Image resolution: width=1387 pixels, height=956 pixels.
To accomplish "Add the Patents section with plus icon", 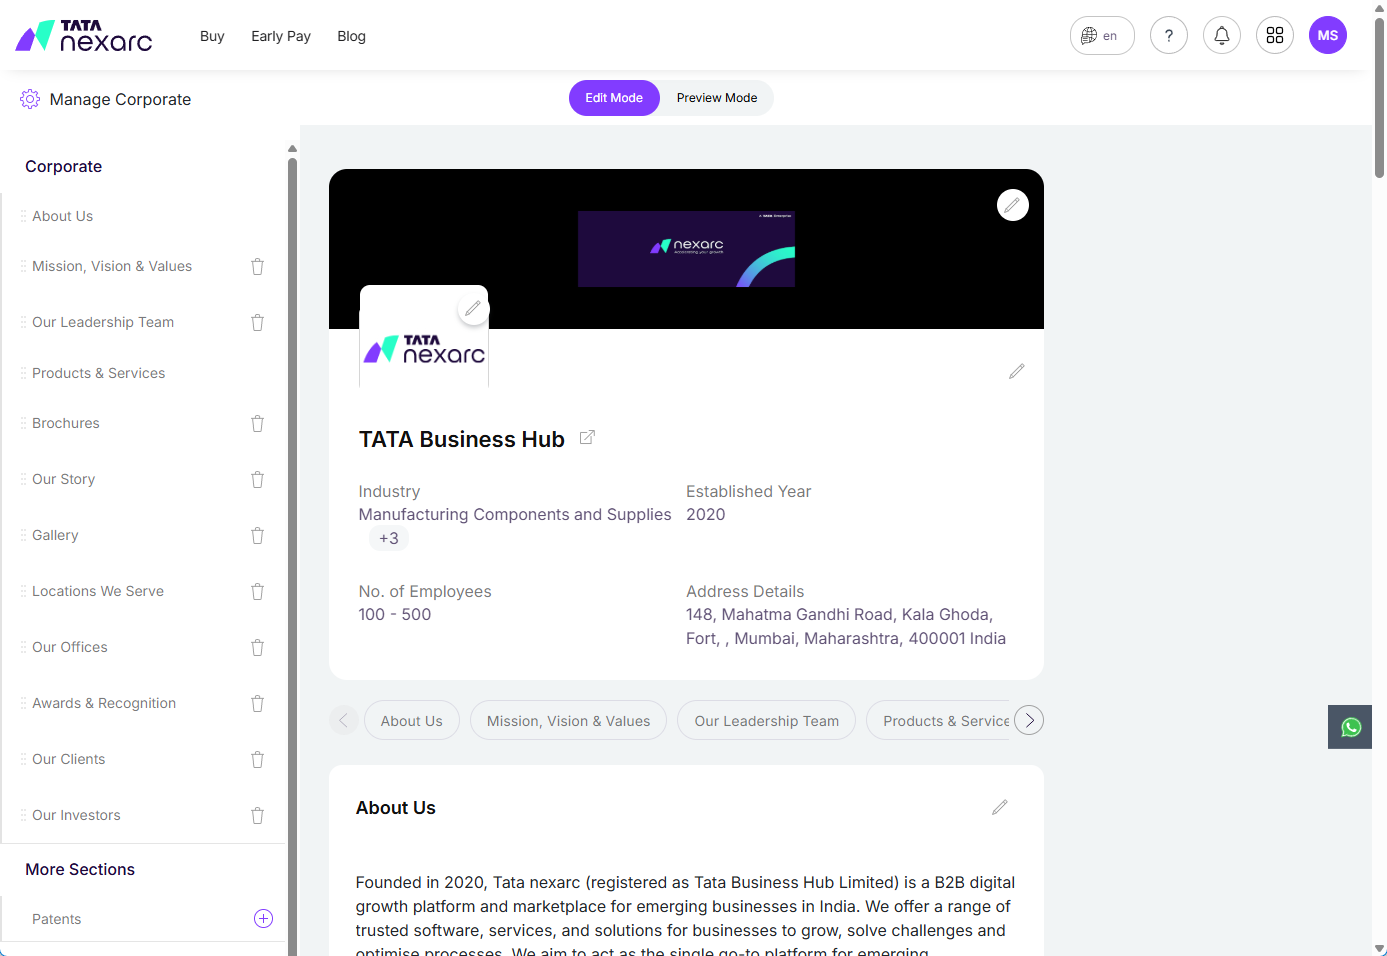I will click(x=263, y=919).
